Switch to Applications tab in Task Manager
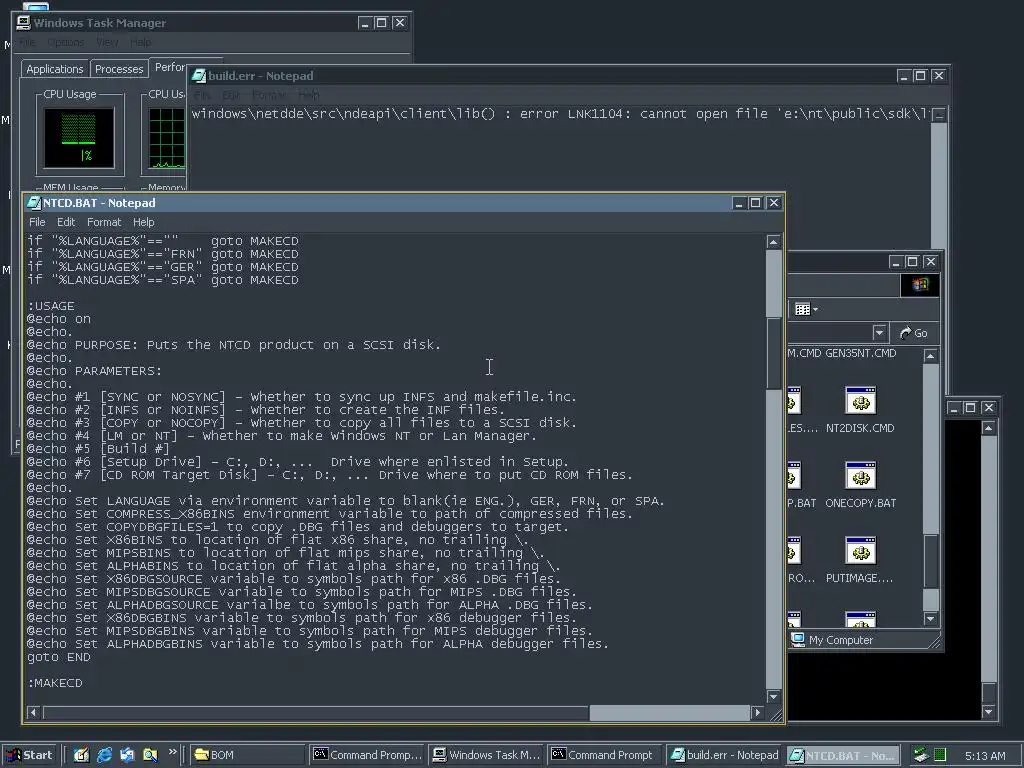 [55, 69]
